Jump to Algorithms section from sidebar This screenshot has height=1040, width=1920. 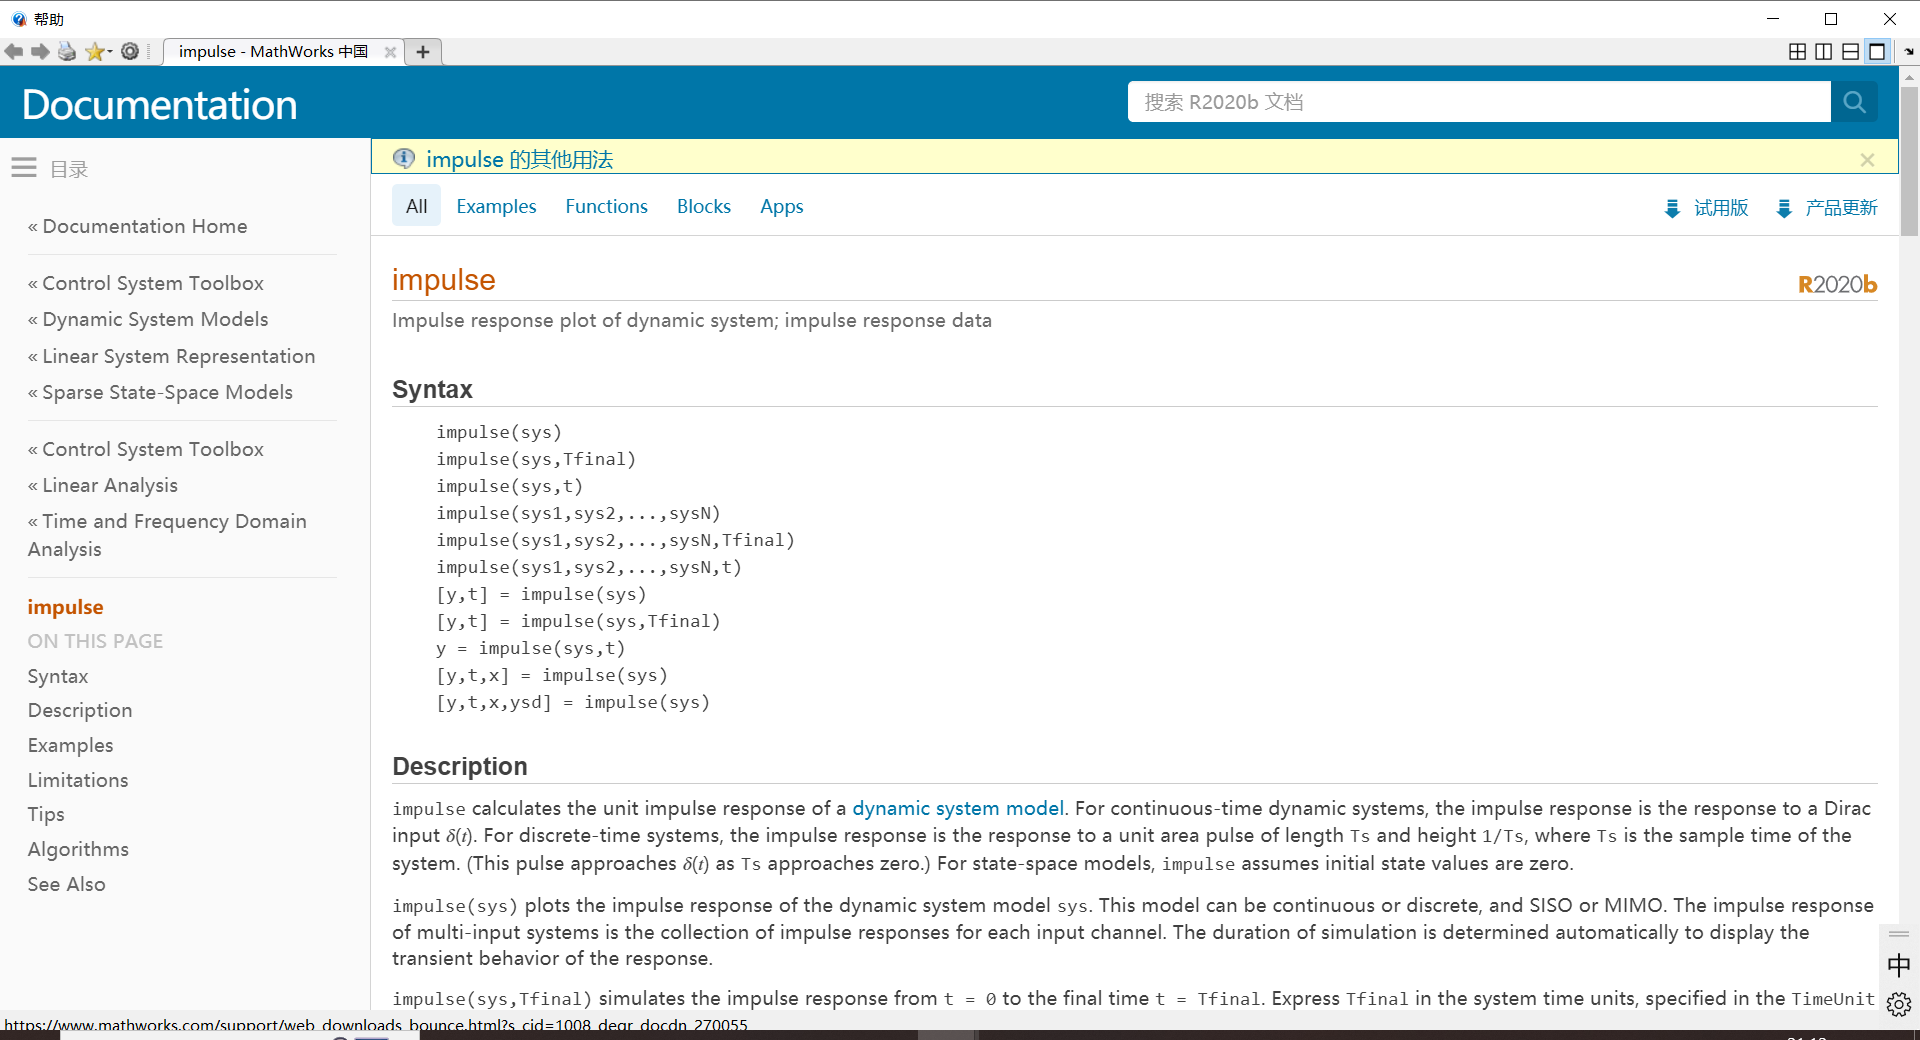click(78, 850)
